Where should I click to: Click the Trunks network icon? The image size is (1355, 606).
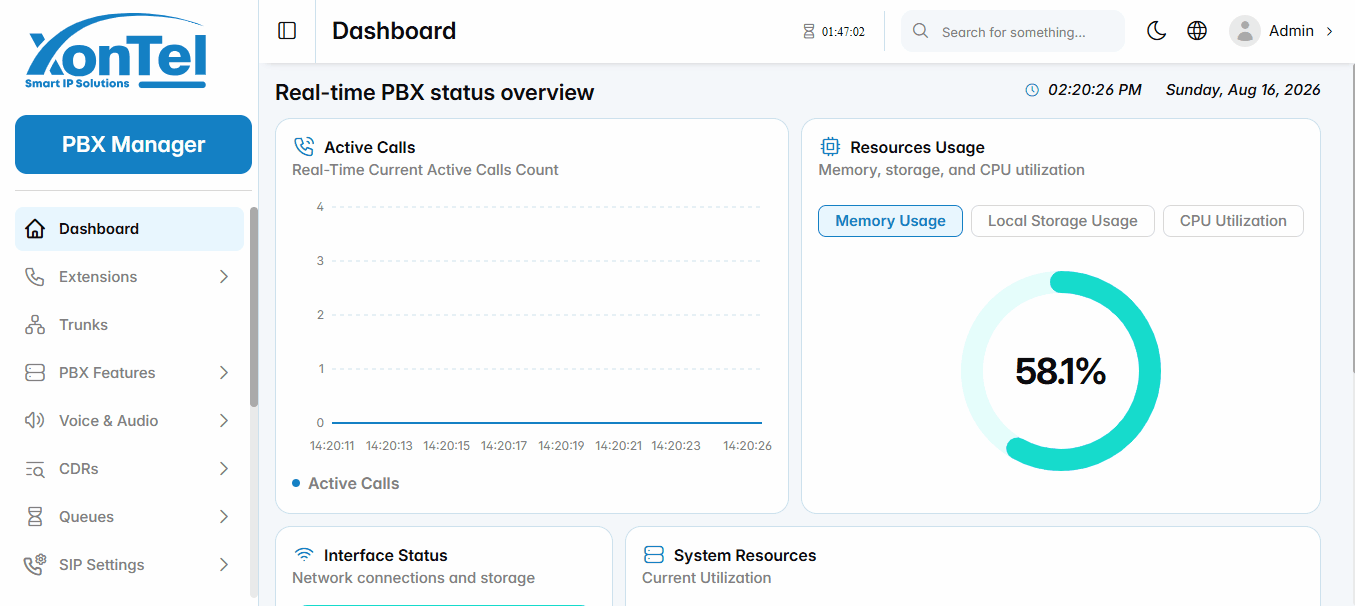click(35, 325)
